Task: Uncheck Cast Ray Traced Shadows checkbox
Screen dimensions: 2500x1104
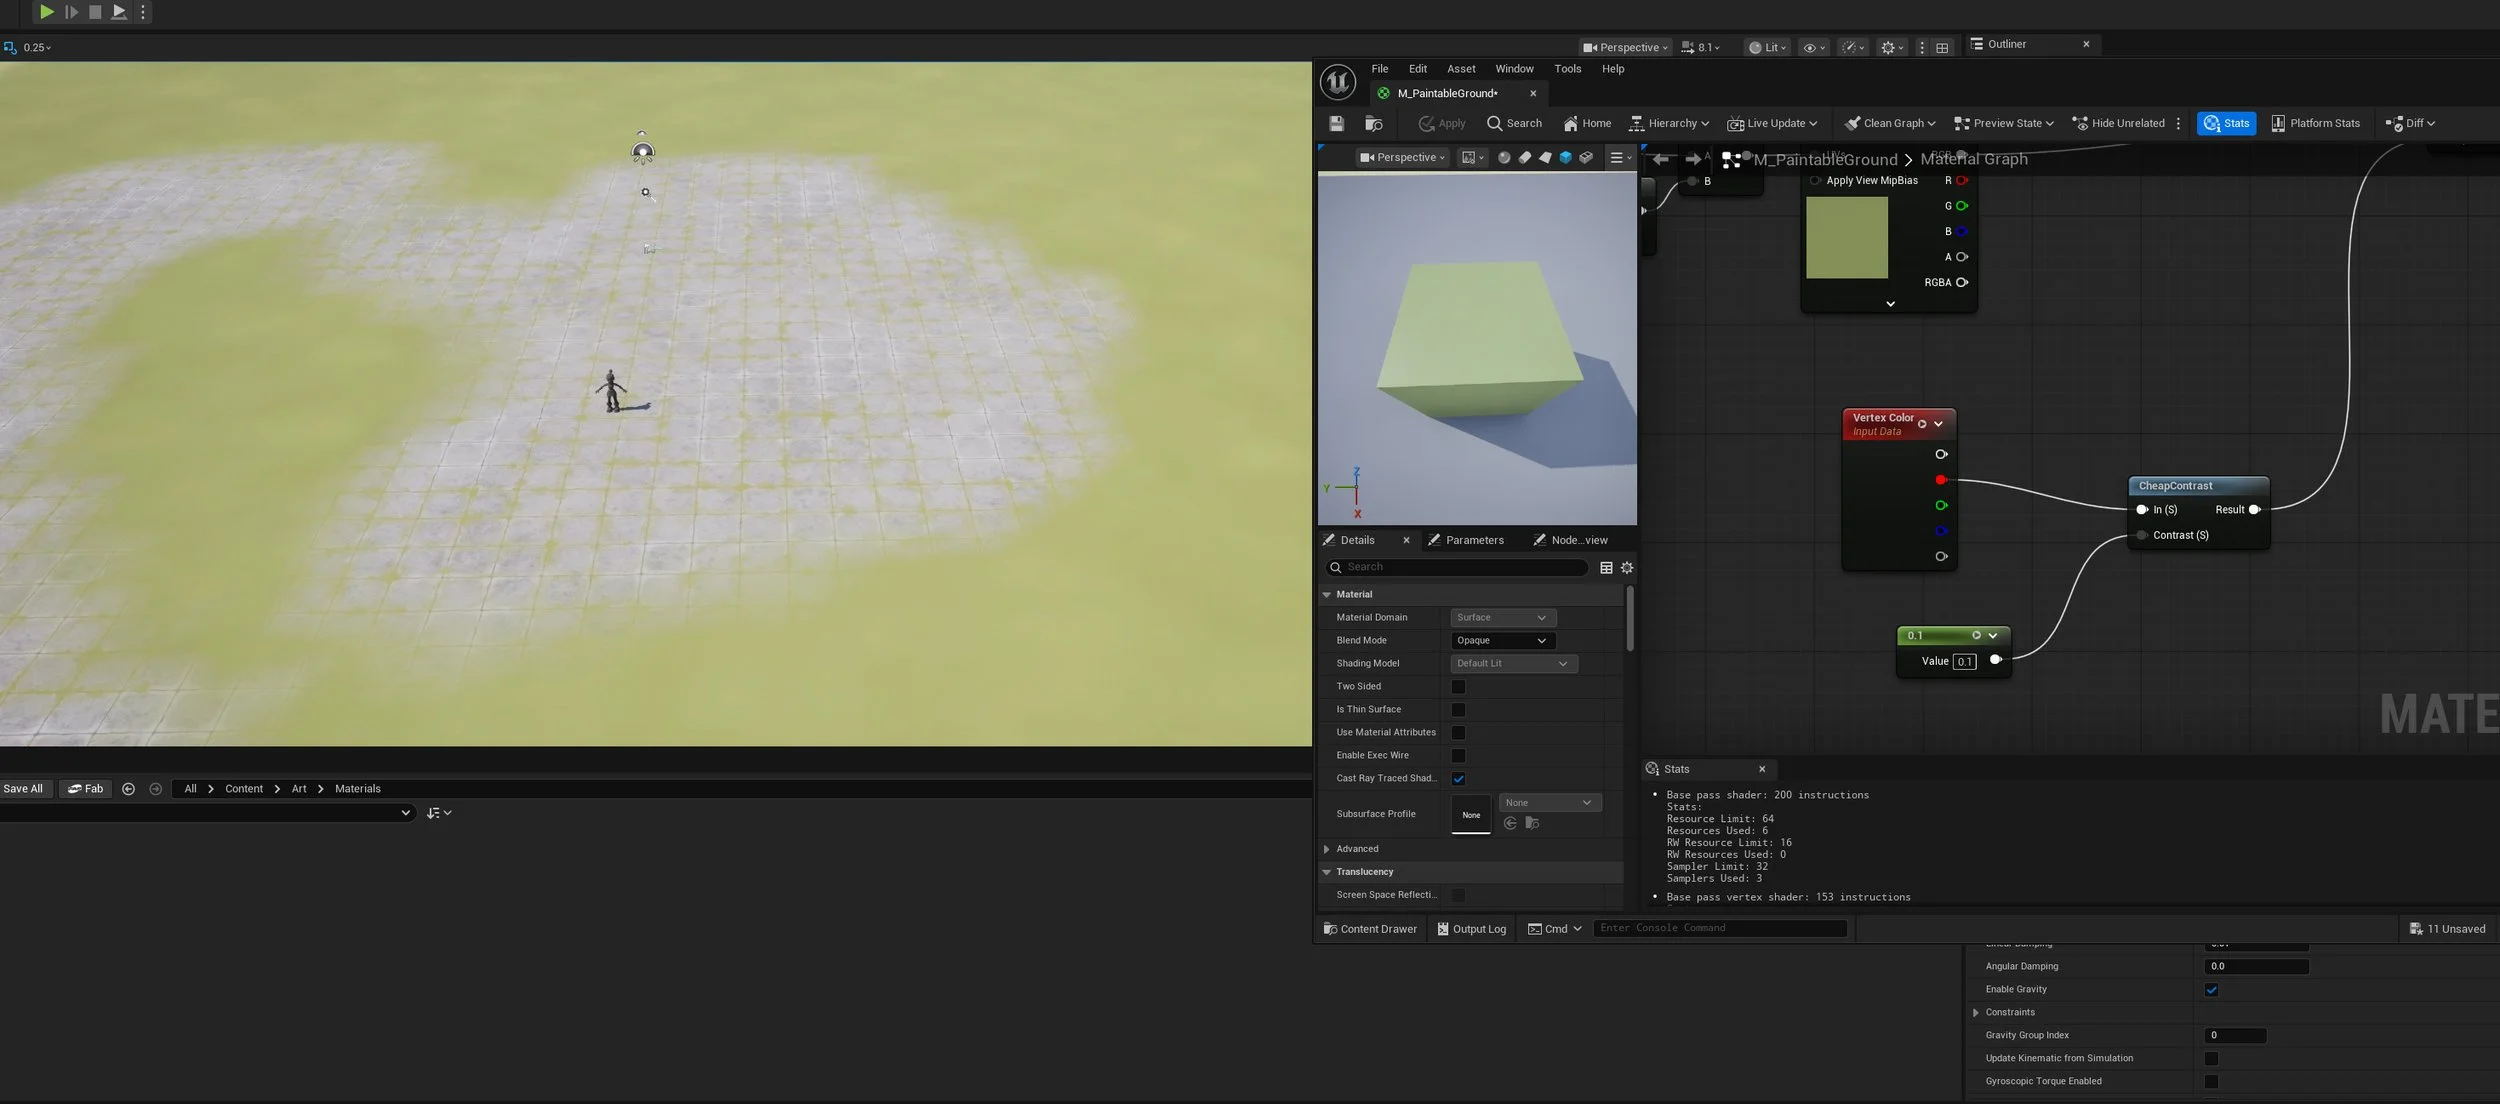Action: 1458,779
